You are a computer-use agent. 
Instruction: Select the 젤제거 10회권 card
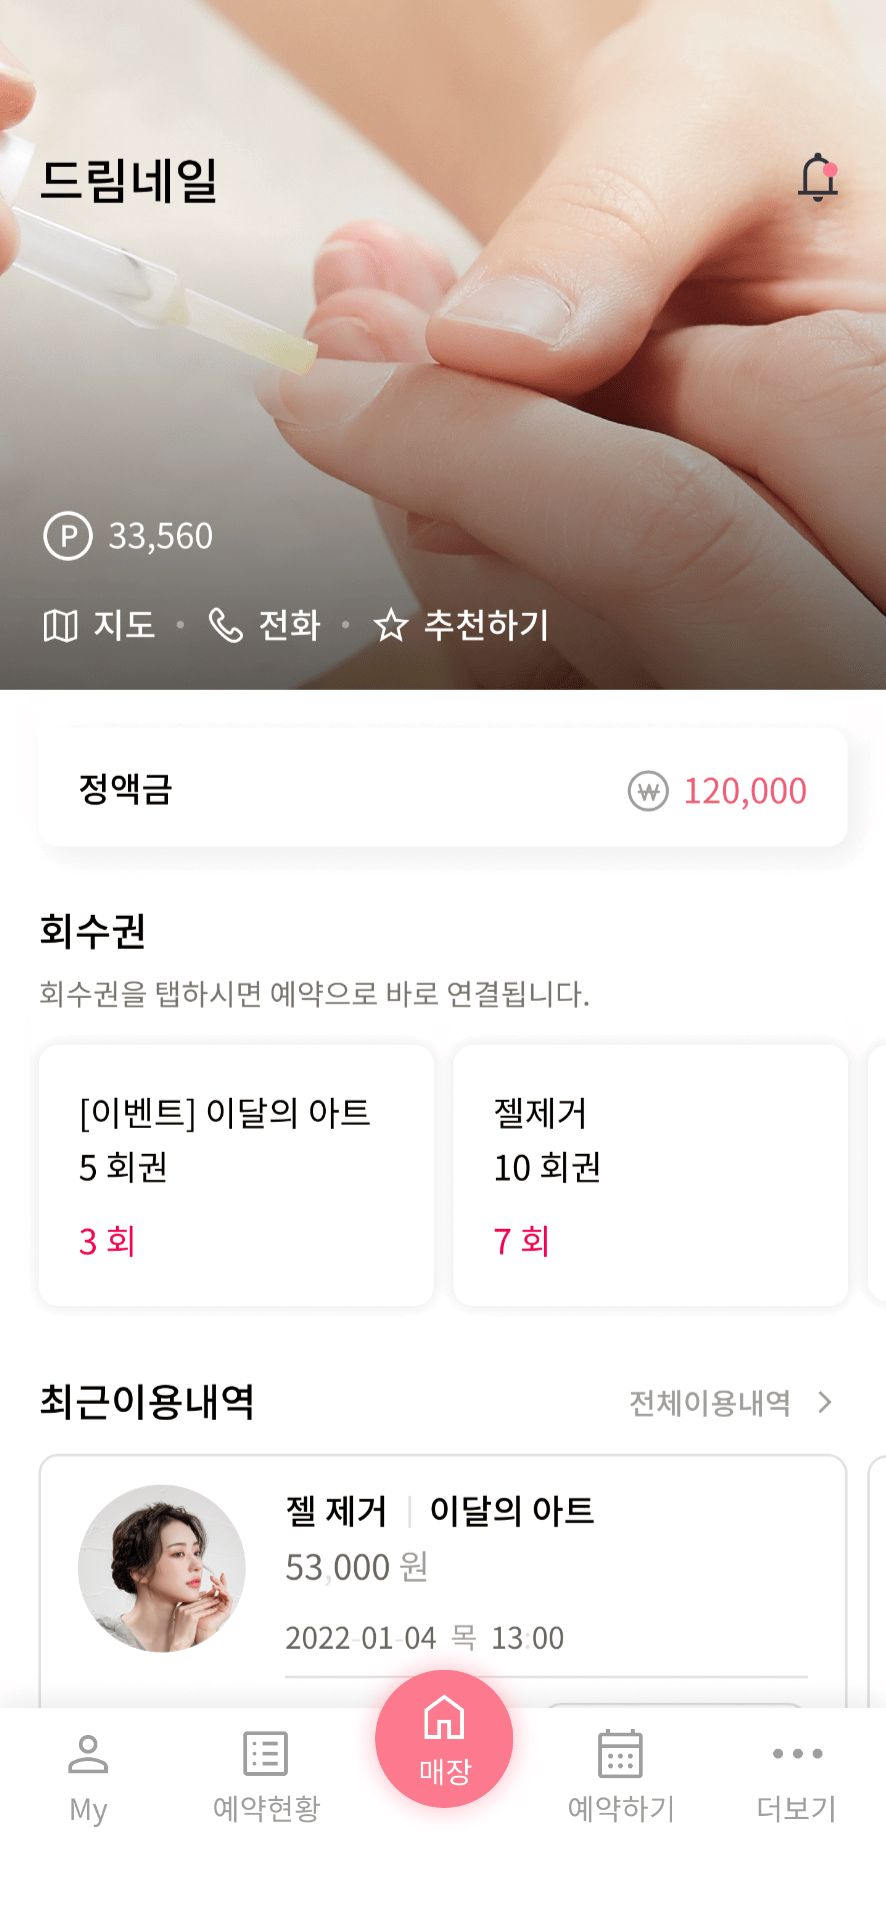click(x=650, y=1175)
